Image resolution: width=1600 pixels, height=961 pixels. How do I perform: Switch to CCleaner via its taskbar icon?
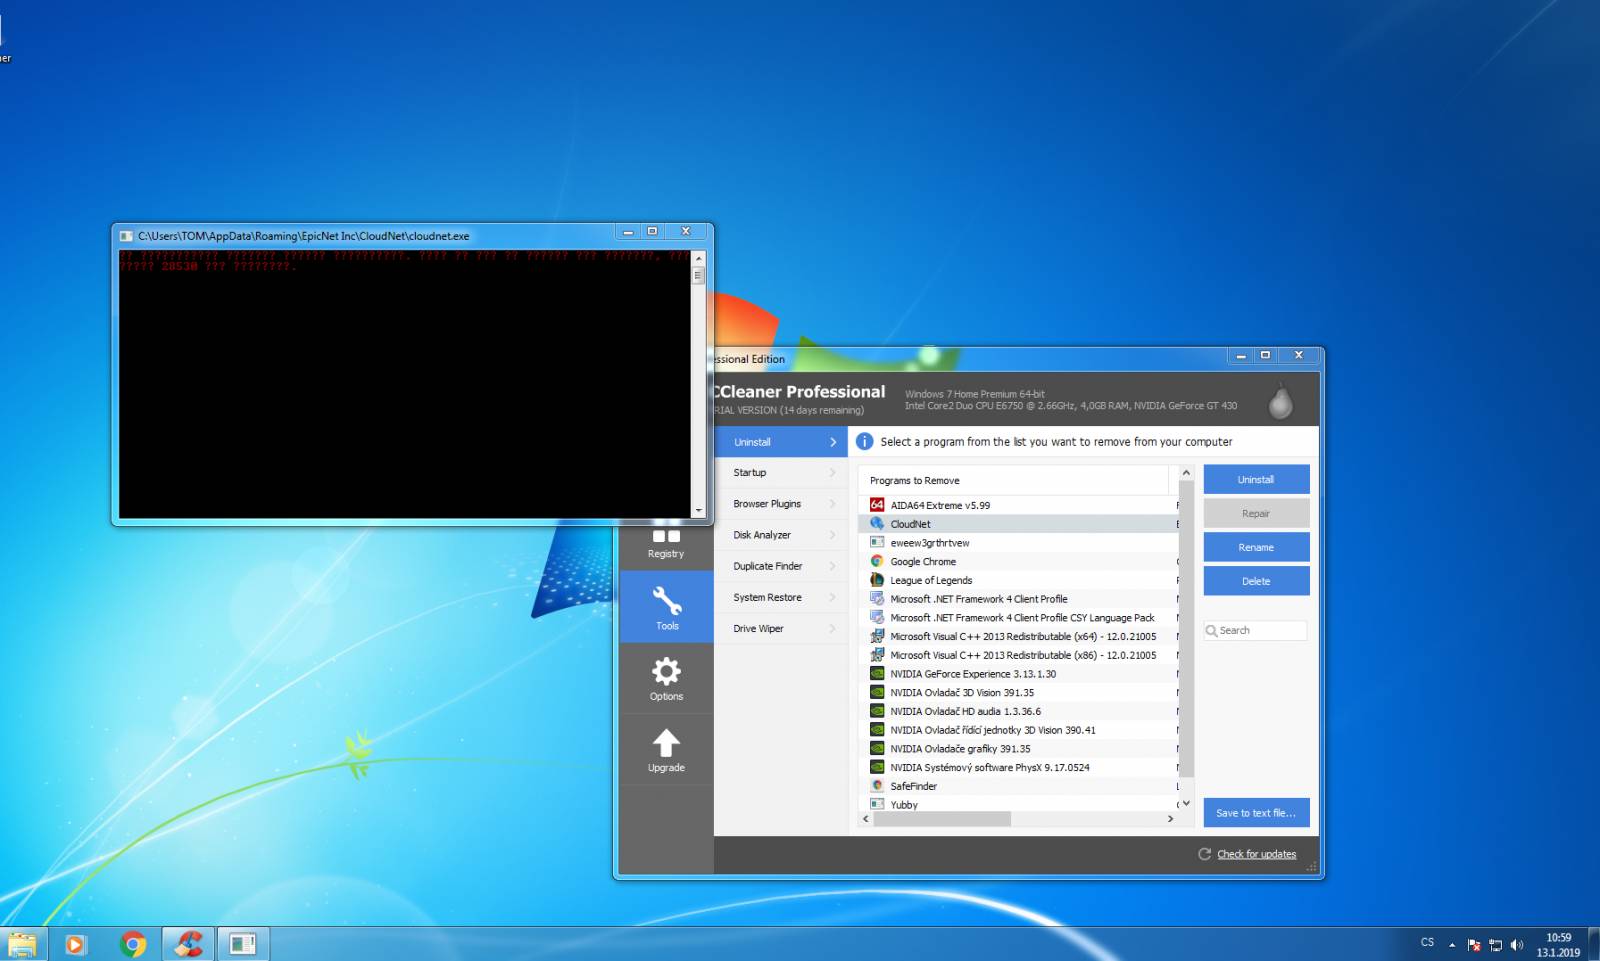(188, 944)
